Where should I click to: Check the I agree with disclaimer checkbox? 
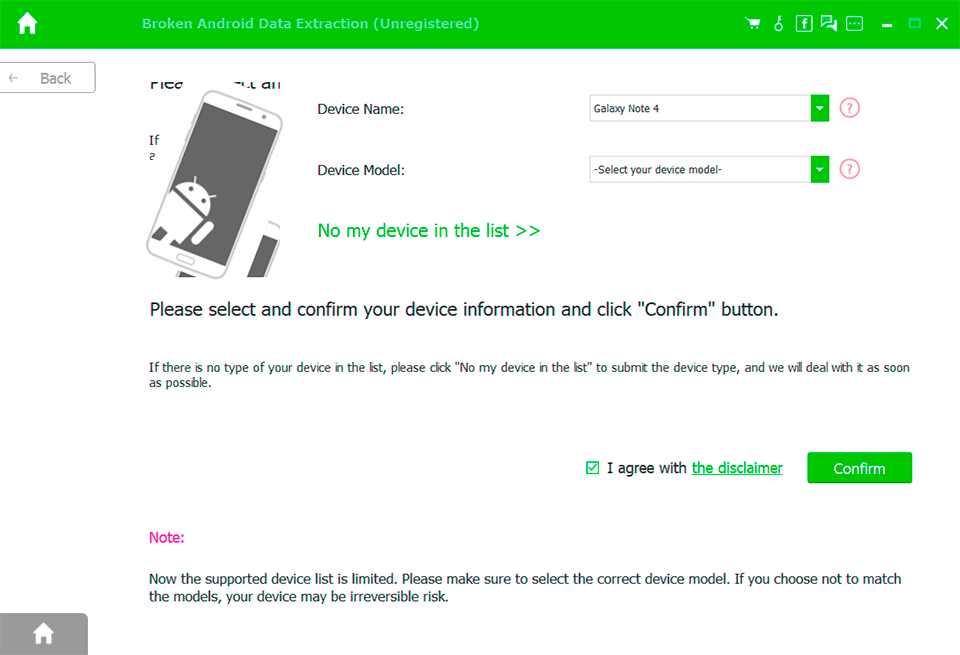pyautogui.click(x=592, y=467)
